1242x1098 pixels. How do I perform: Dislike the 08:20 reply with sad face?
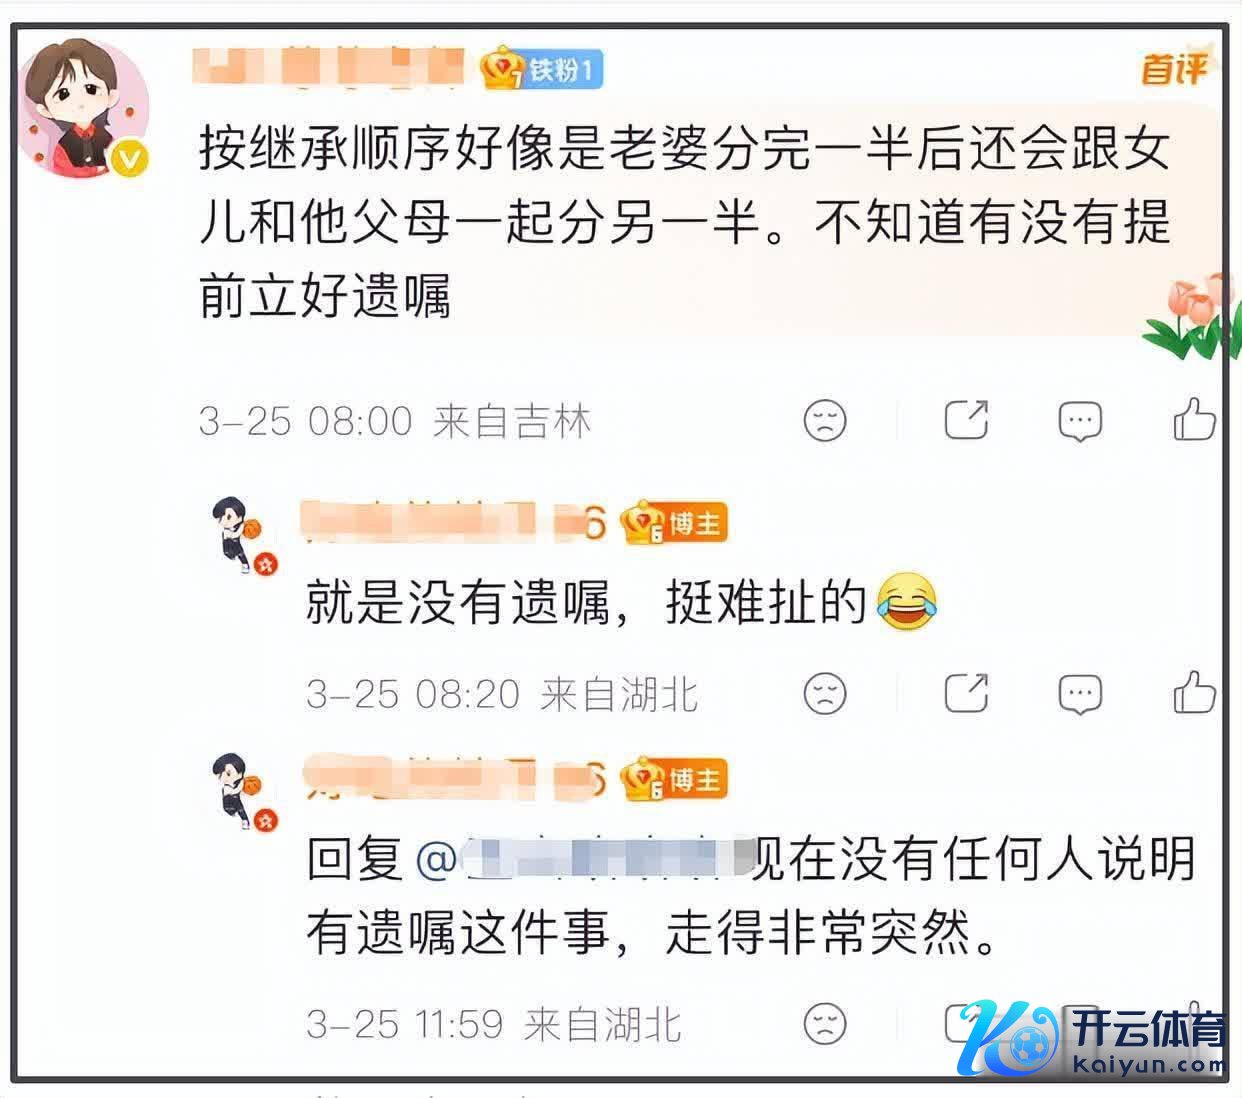click(x=825, y=694)
